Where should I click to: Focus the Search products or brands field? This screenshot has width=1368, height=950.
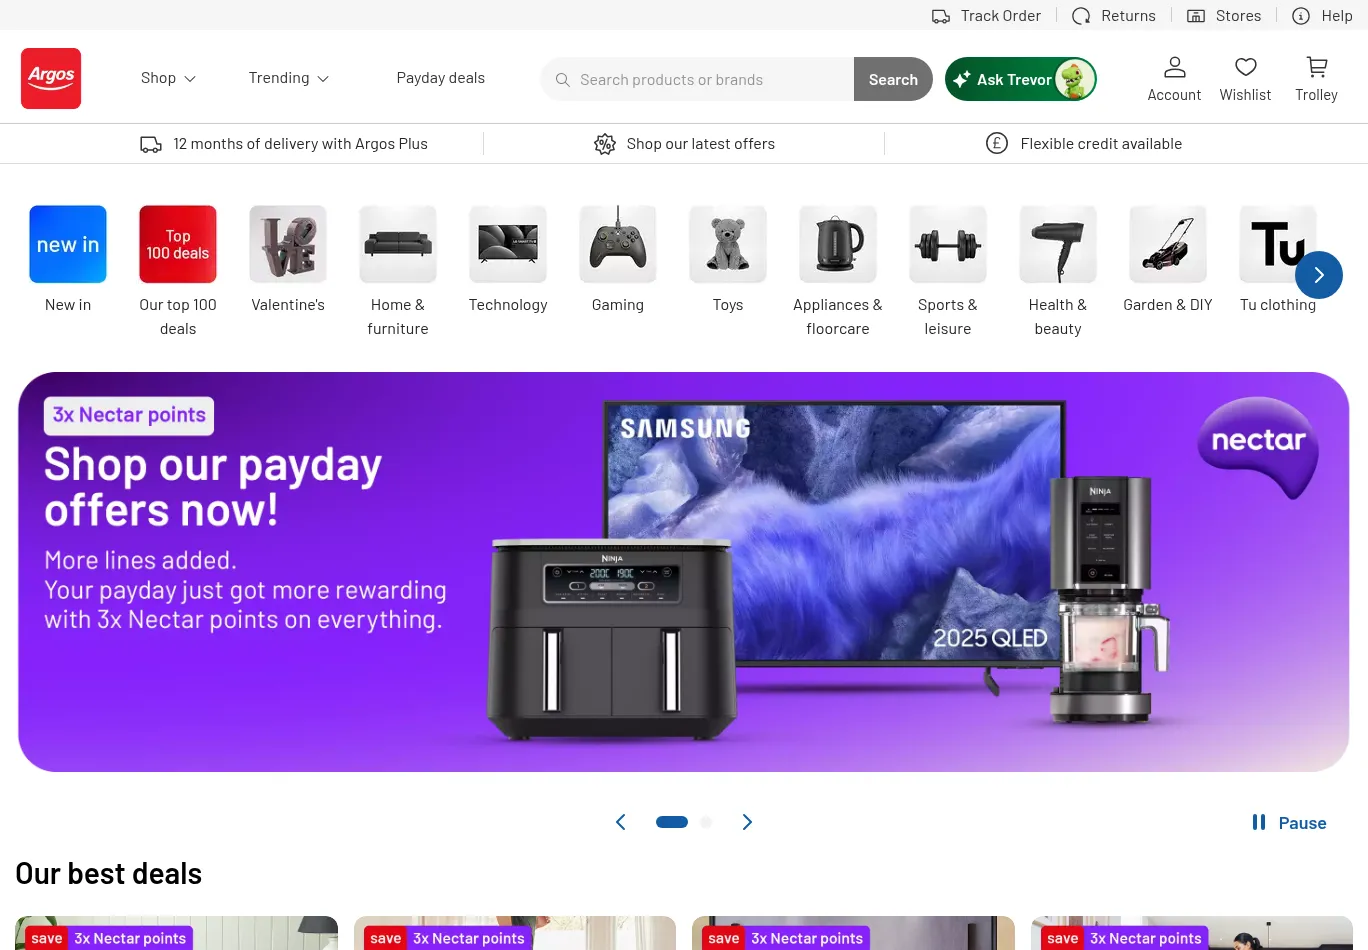[x=698, y=79]
